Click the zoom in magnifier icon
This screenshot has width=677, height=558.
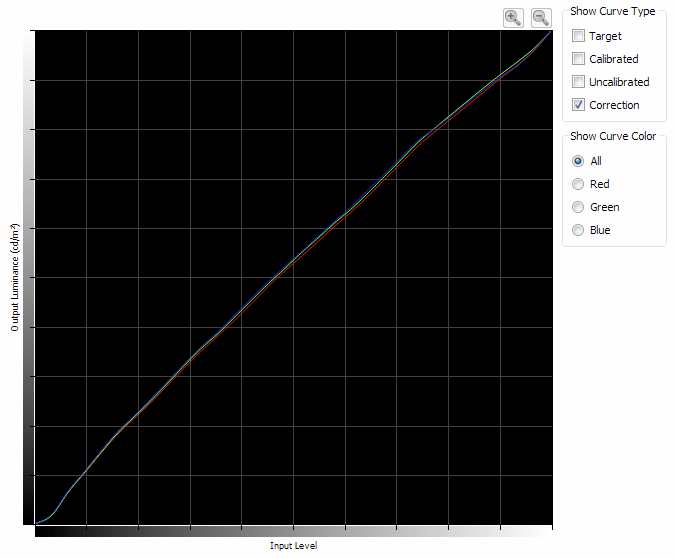tap(513, 17)
